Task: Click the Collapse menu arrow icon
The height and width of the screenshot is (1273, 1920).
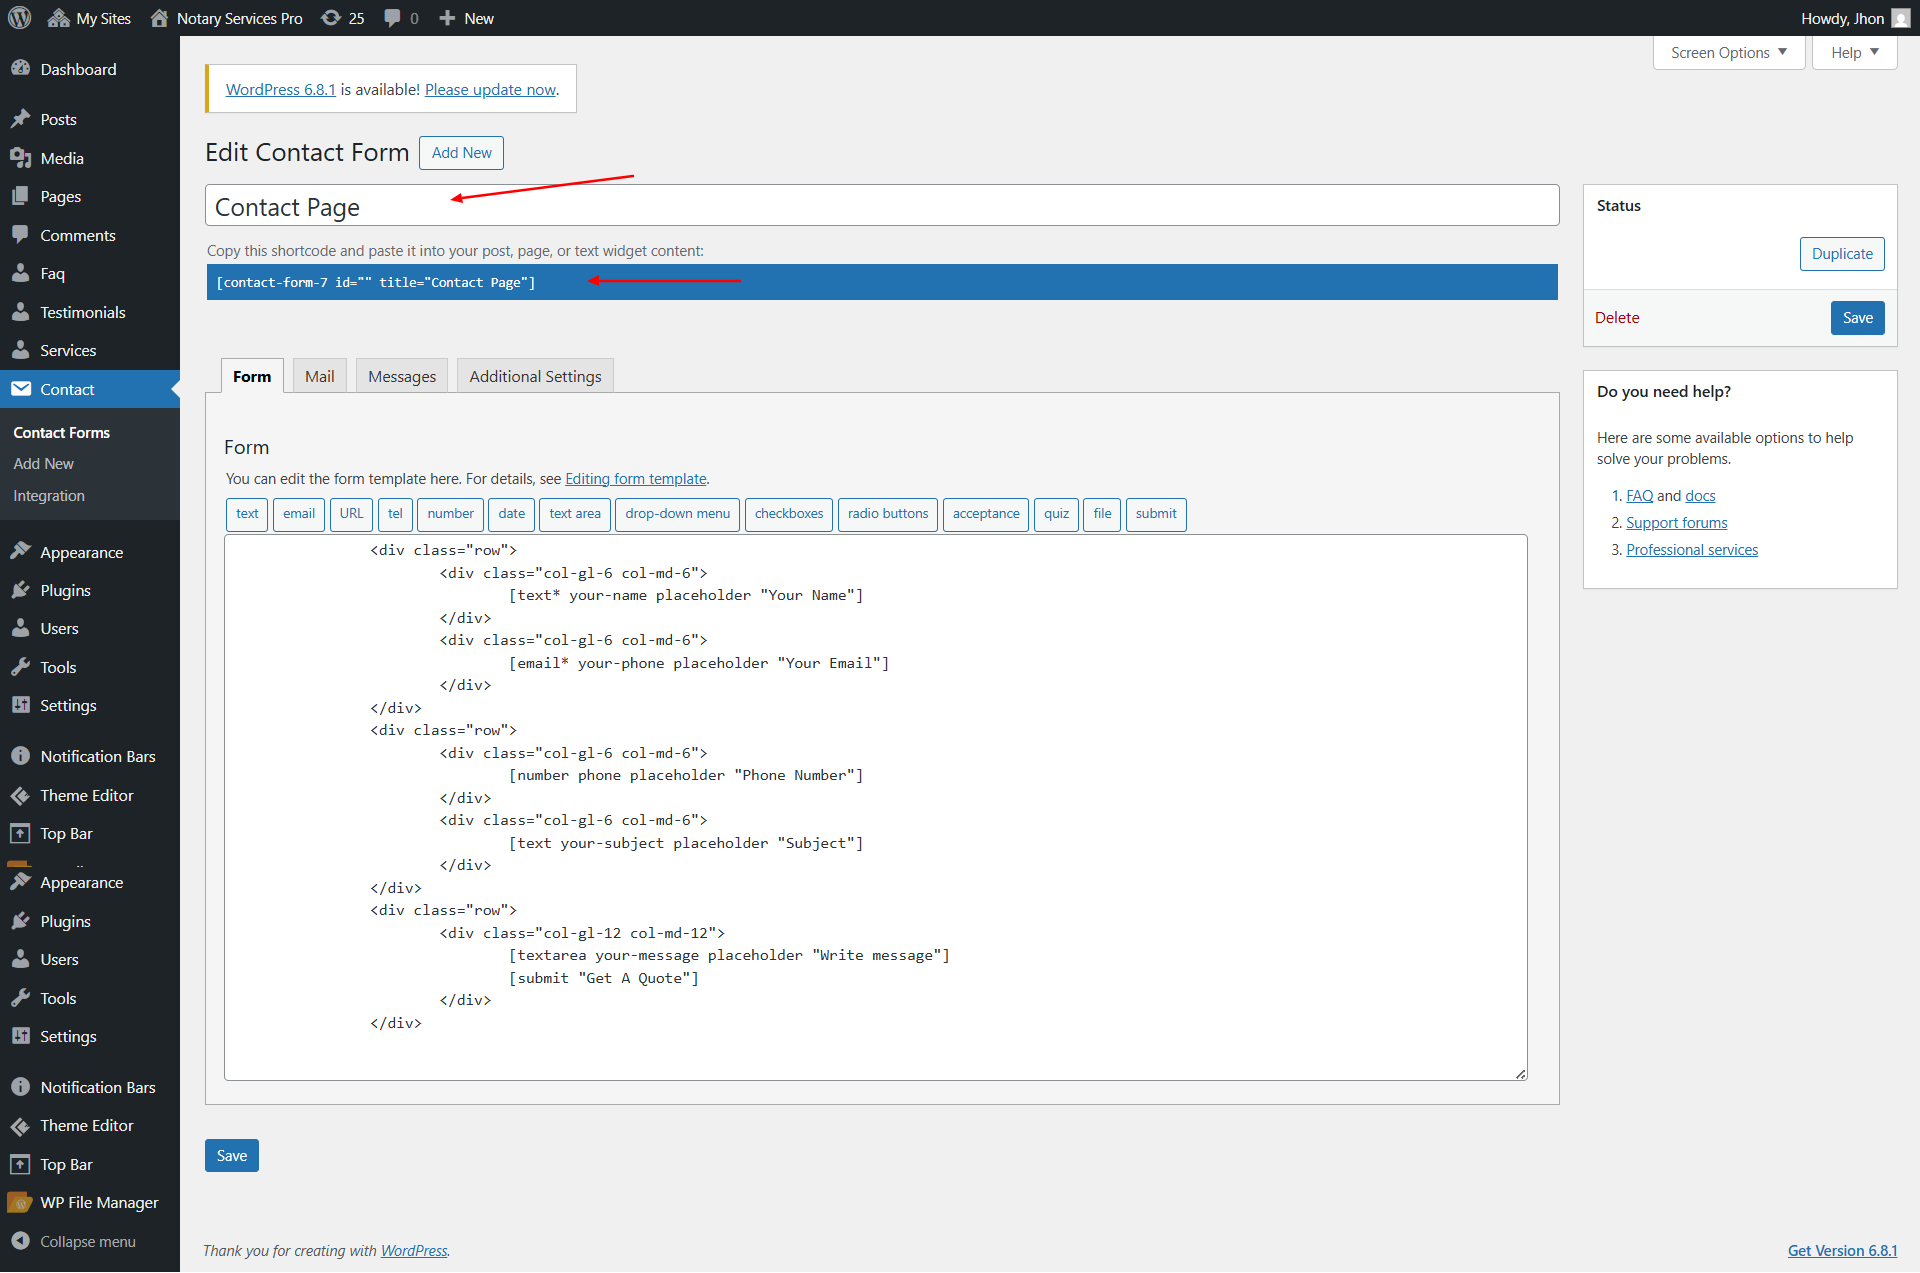Action: pos(20,1241)
